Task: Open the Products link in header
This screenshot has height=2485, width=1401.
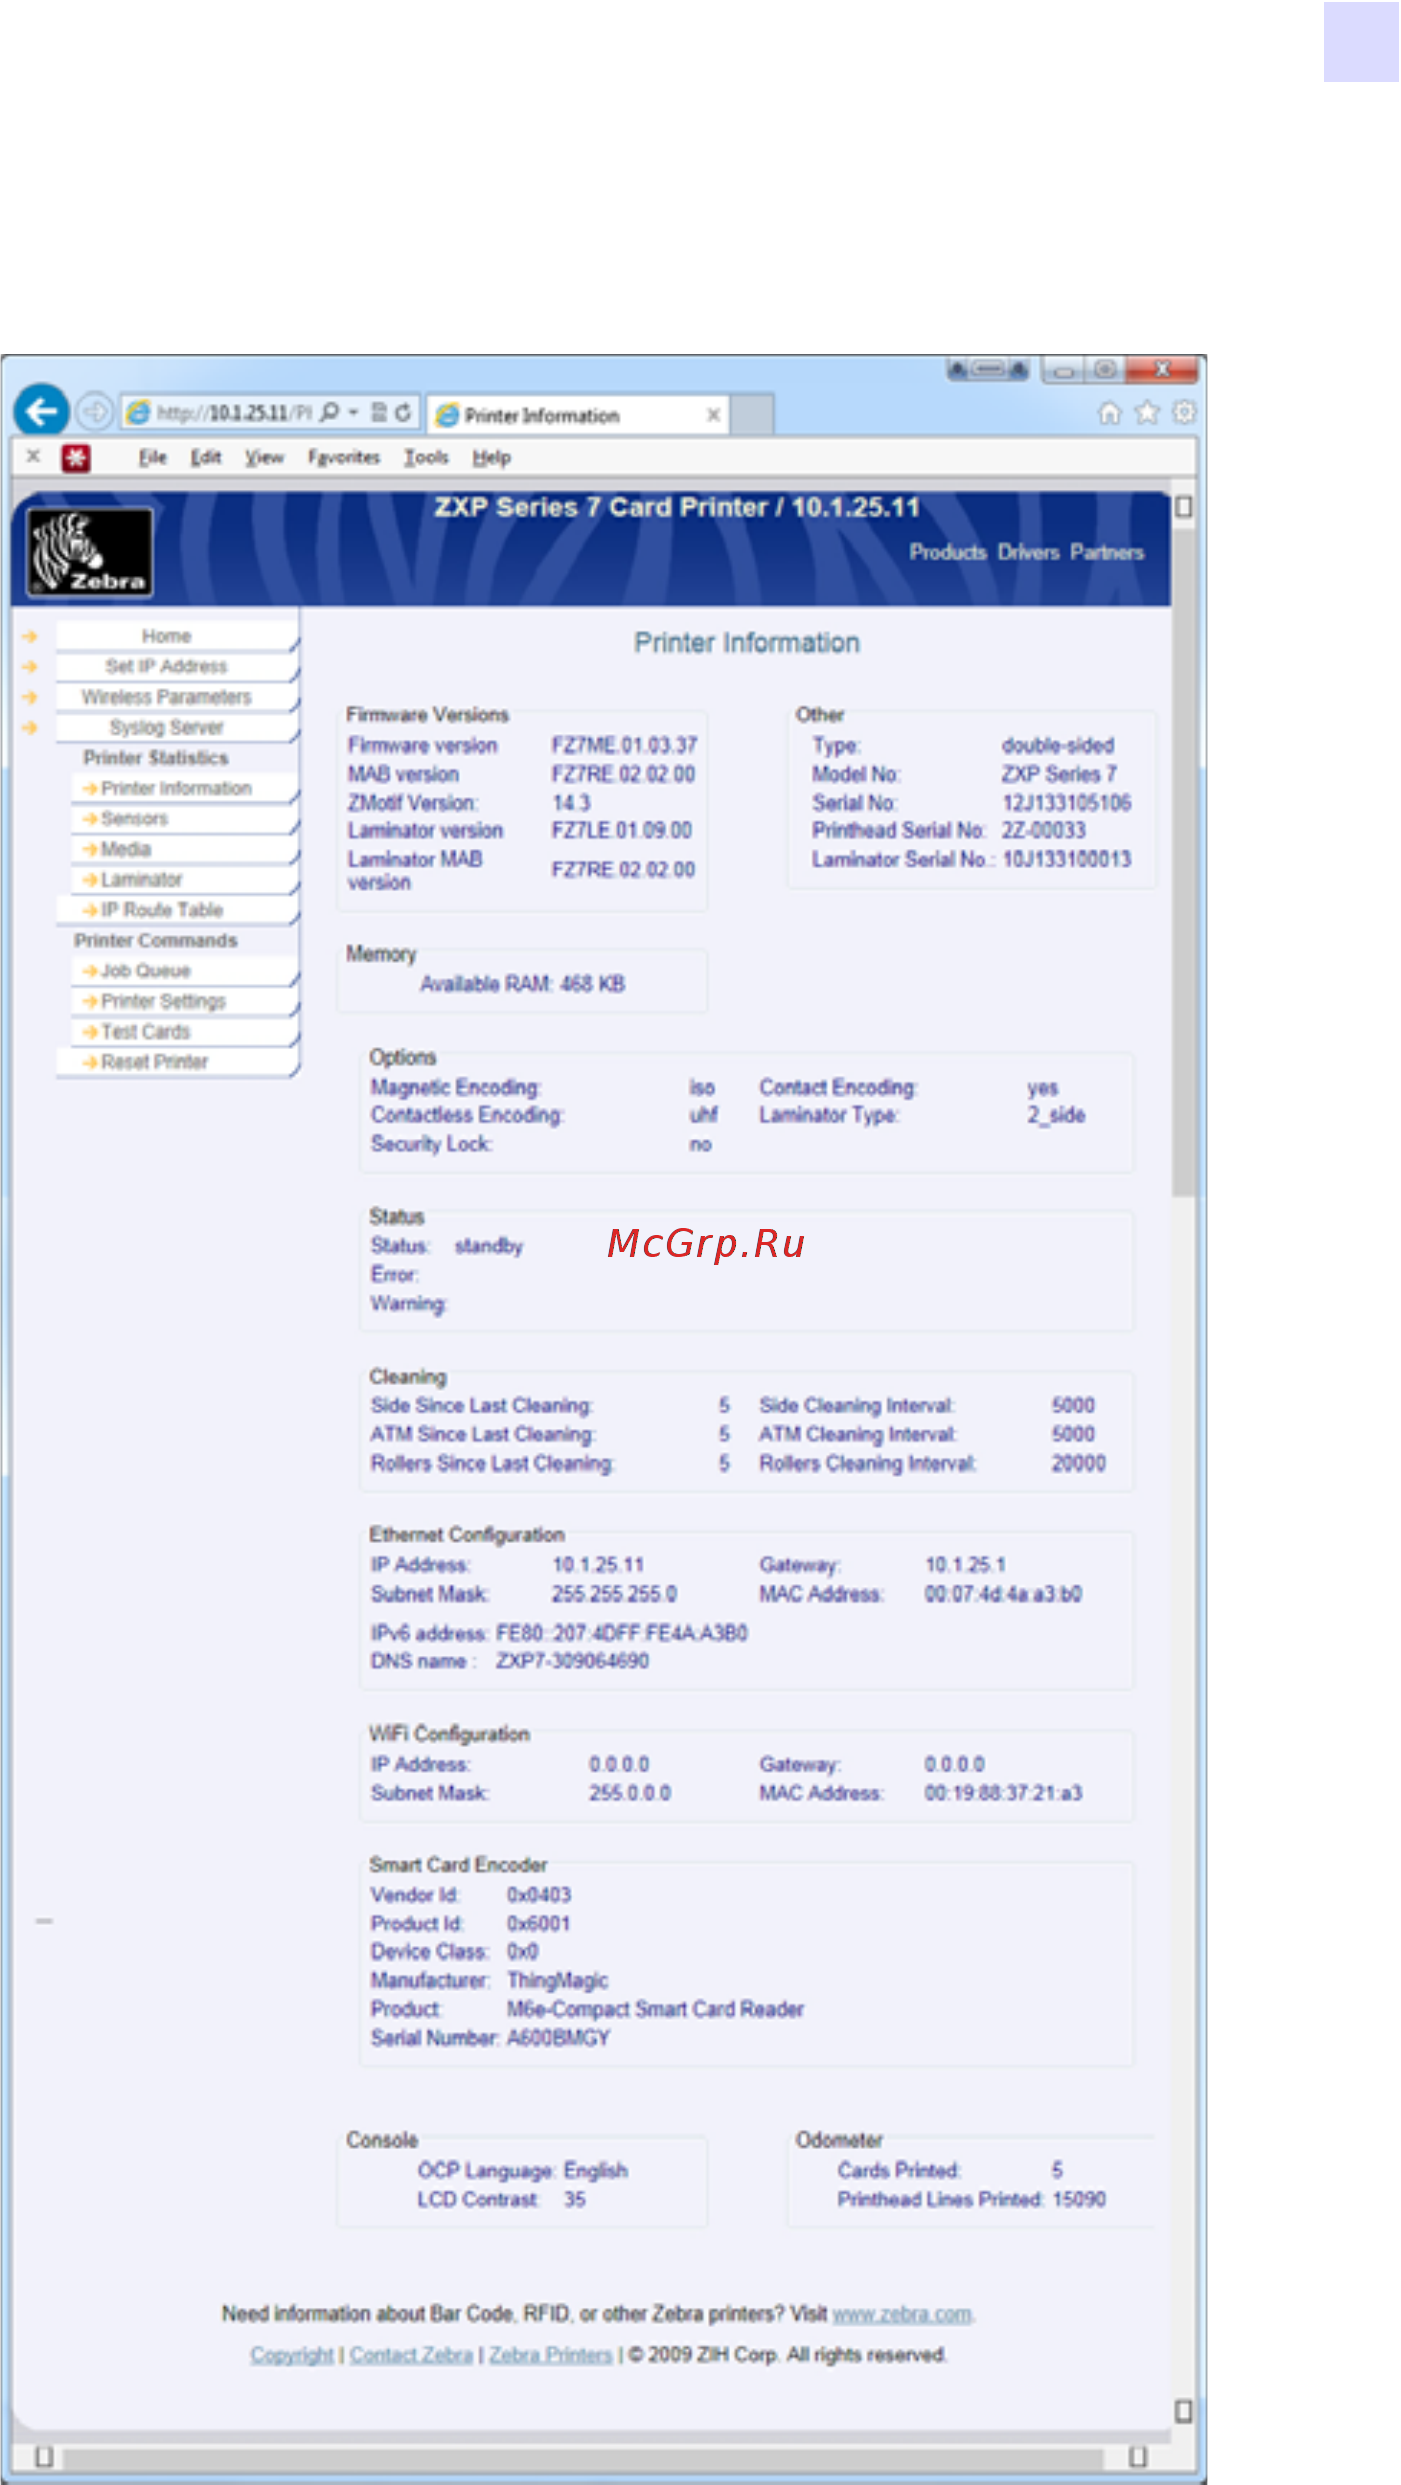Action: click(947, 552)
